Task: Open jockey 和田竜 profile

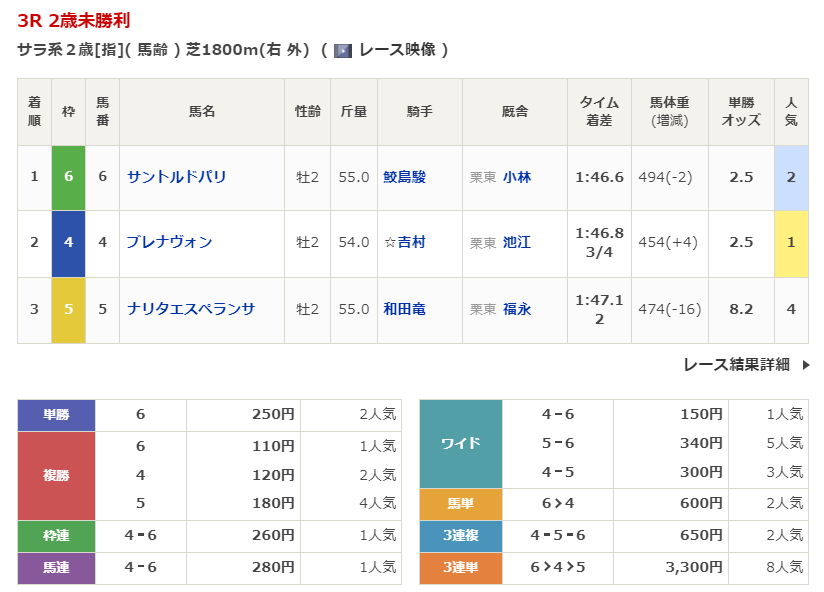Action: [404, 309]
